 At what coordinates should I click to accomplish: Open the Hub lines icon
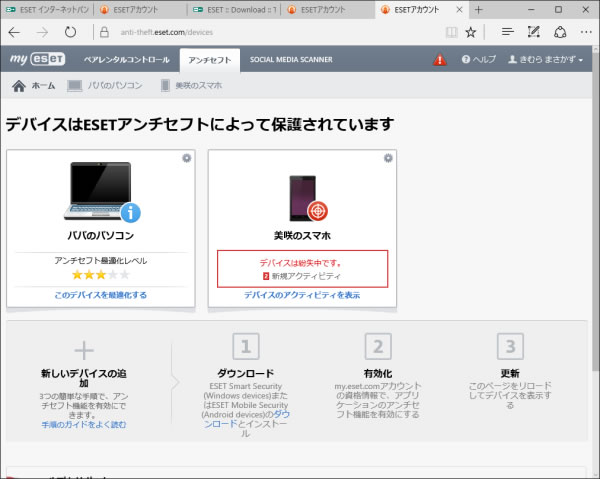(507, 32)
